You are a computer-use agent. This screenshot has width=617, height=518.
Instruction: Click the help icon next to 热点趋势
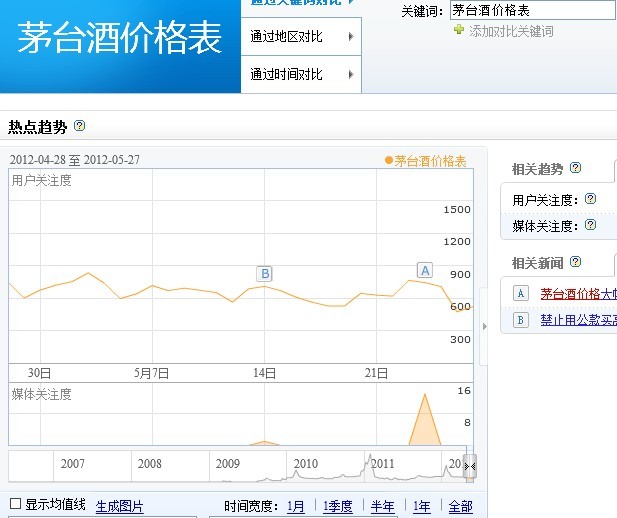(79, 126)
